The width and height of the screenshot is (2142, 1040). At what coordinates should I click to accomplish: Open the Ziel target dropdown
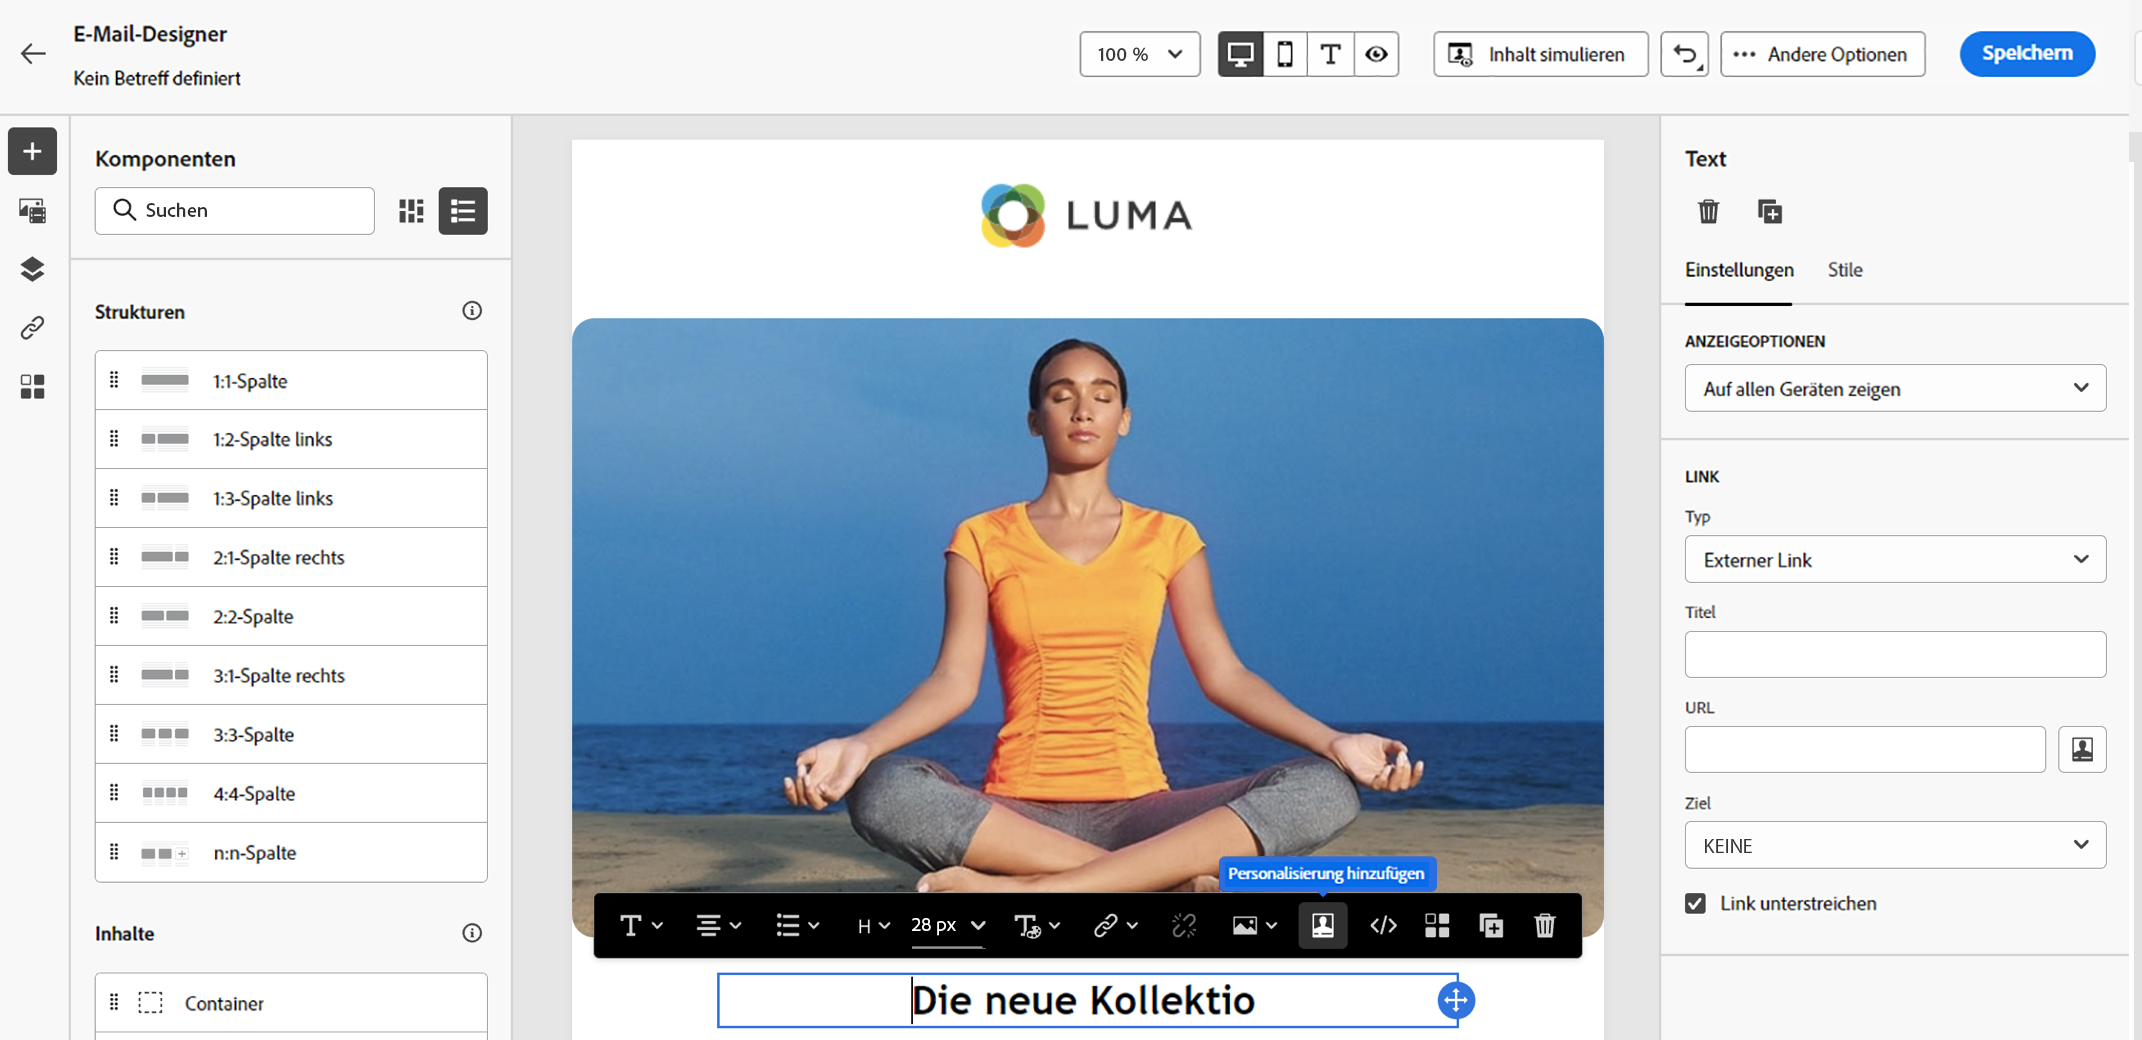(1895, 845)
